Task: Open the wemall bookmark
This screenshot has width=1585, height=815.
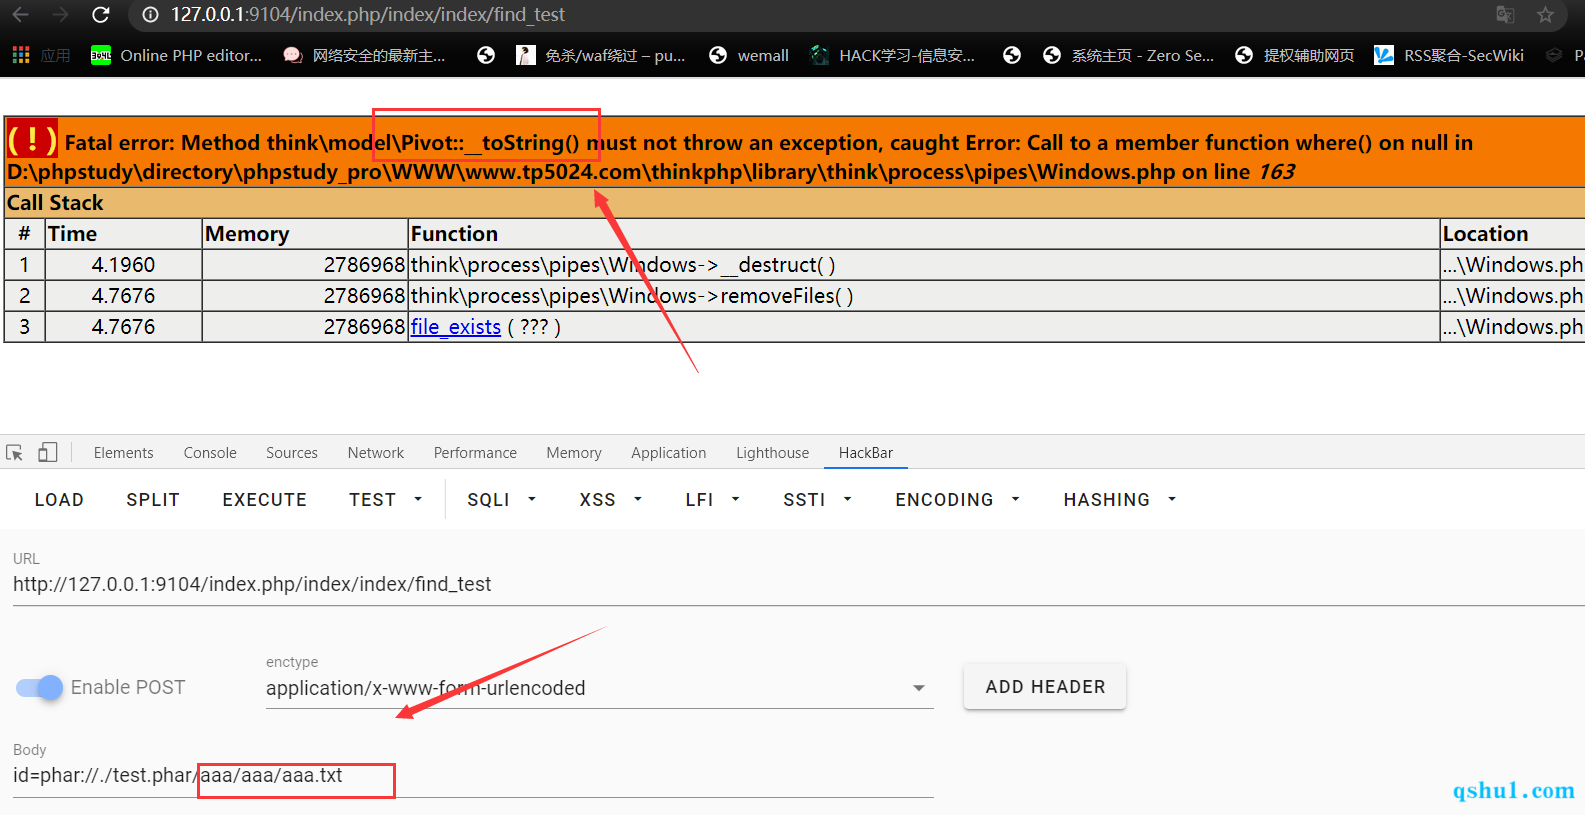Action: 748,55
